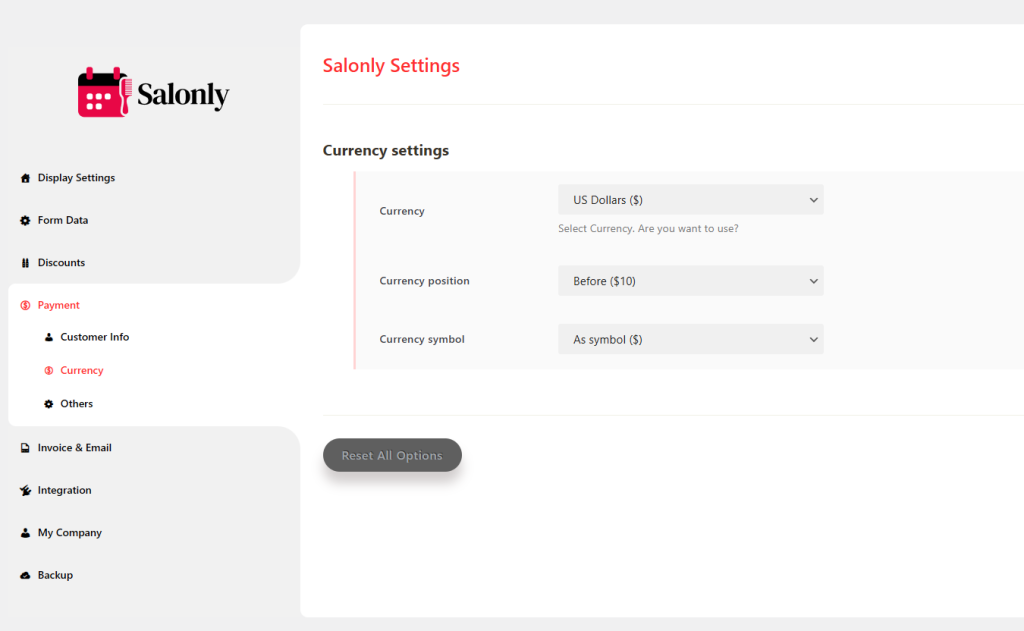1024x631 pixels.
Task: Open the Currency dropdown showing US Dollars
Action: (x=690, y=200)
